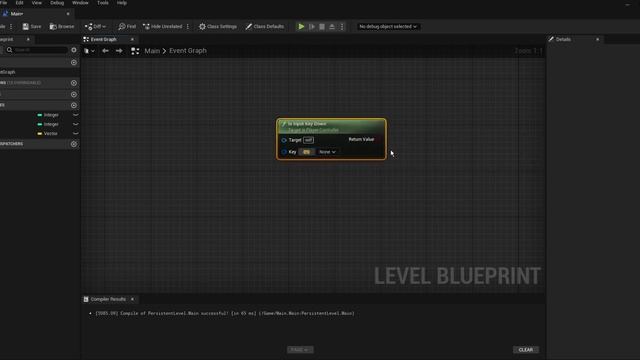This screenshot has height=360, width=640.
Task: Toggle Hide Unrelated nodes
Action: [162, 27]
